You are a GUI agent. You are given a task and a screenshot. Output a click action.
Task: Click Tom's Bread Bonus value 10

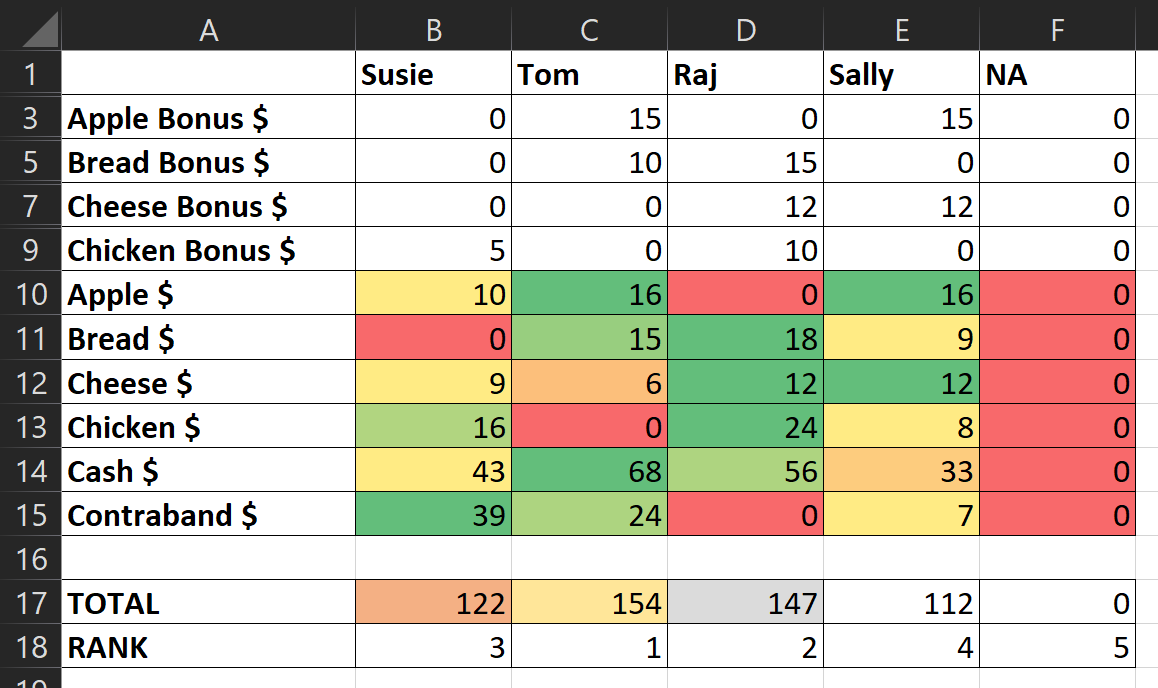(x=589, y=162)
